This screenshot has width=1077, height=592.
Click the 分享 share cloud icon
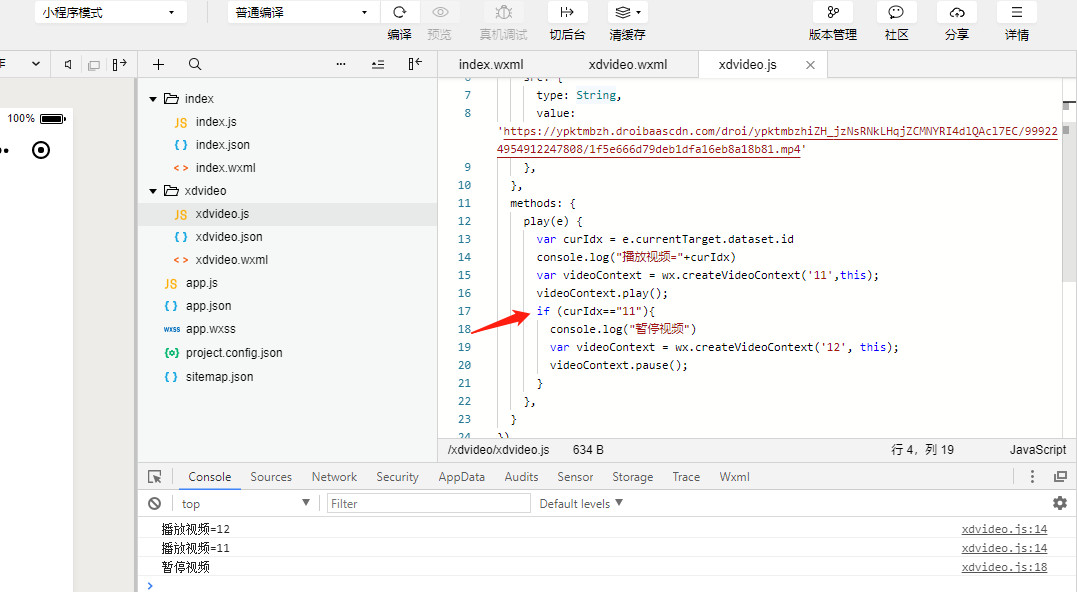(957, 12)
